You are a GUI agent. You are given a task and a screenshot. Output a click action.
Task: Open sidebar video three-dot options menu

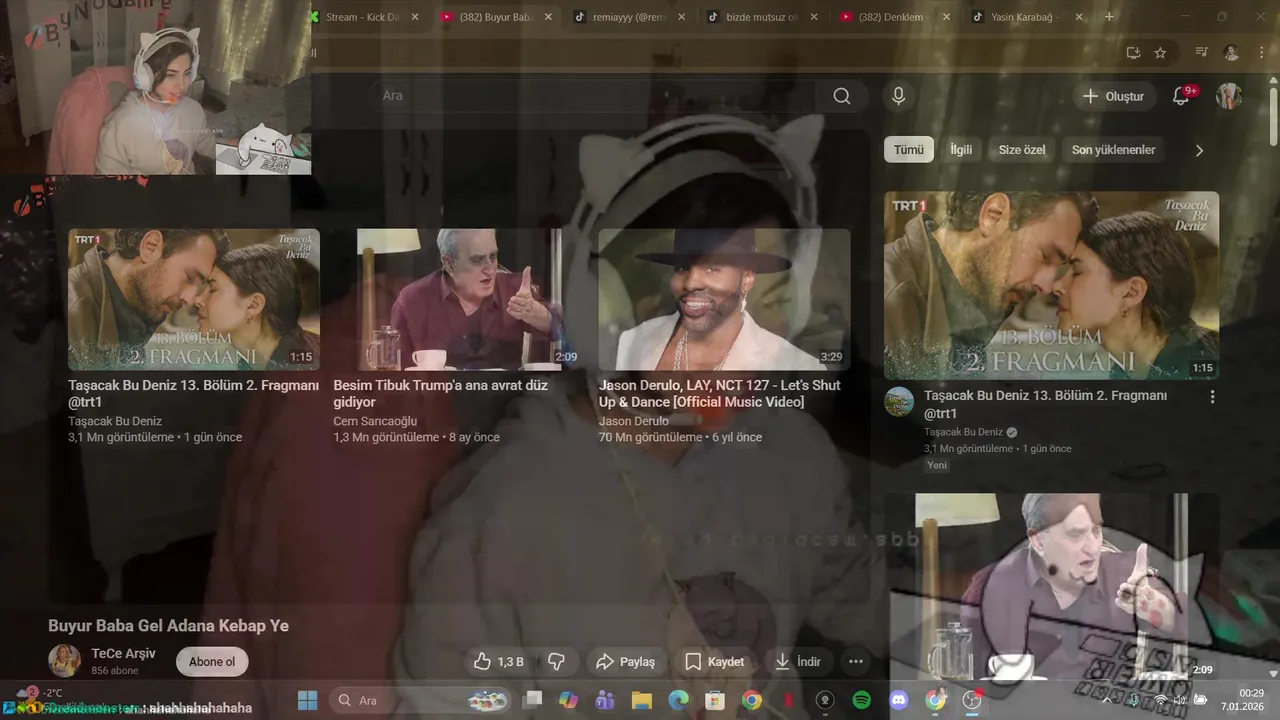[x=1212, y=397]
